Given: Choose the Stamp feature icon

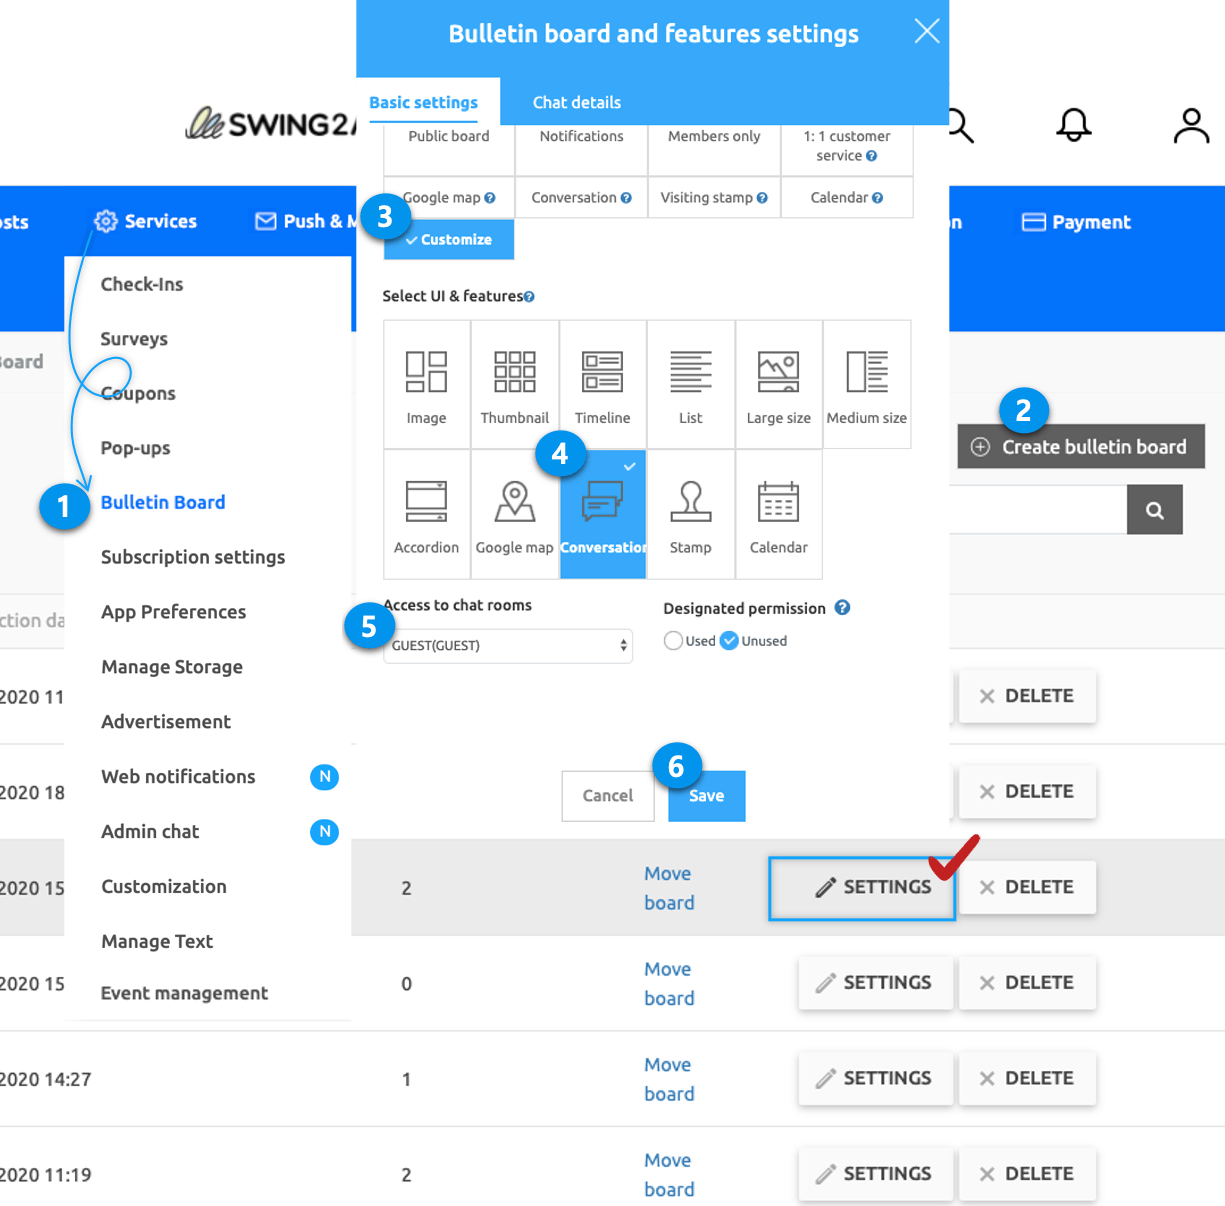Looking at the screenshot, I should click(690, 502).
